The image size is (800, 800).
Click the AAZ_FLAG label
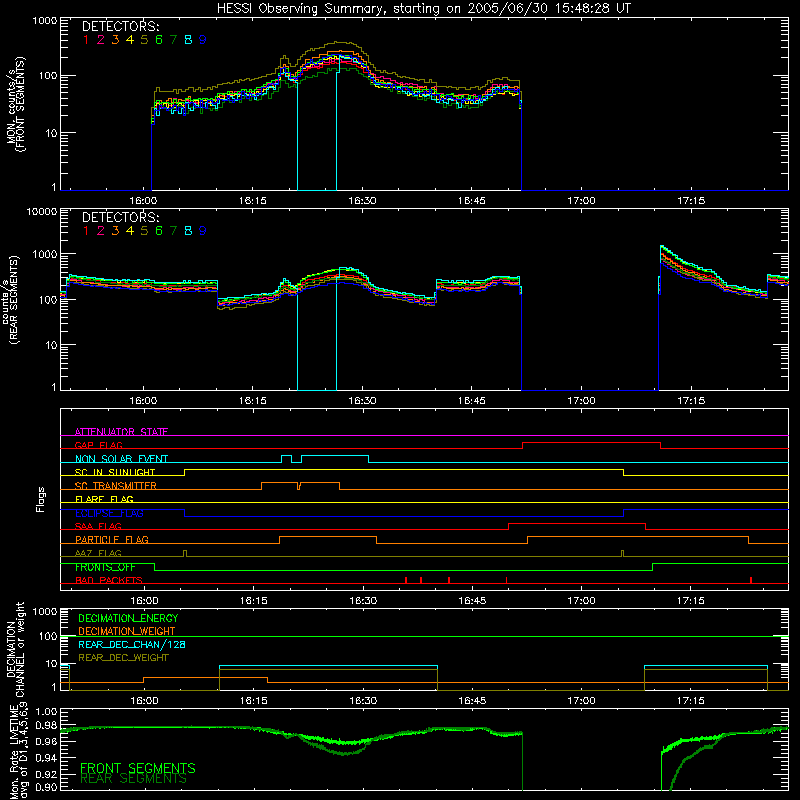click(x=98, y=553)
